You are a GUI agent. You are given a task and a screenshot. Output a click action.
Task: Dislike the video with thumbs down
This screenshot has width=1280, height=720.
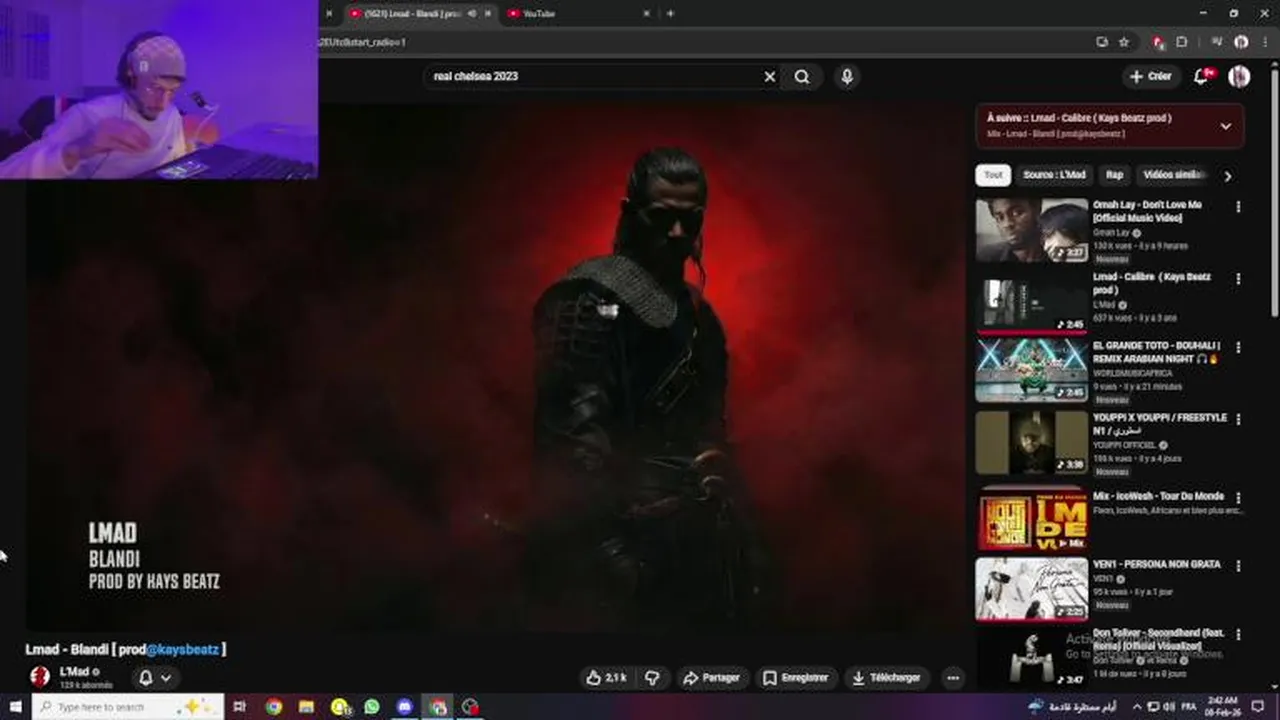click(x=652, y=678)
